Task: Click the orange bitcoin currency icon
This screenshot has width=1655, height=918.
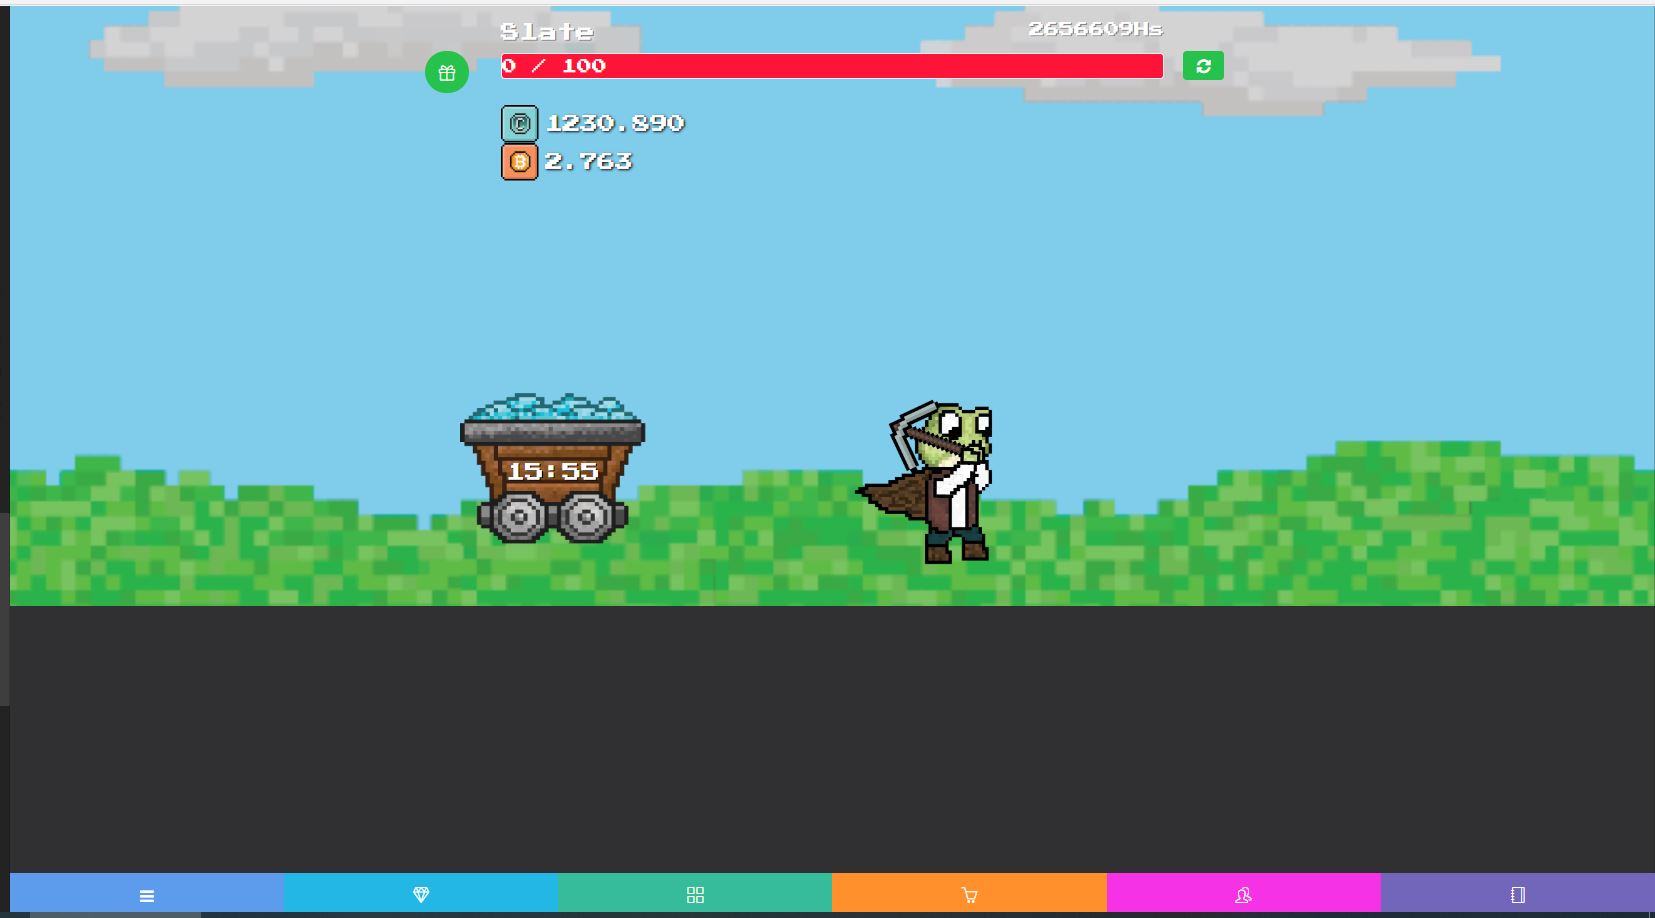Action: tap(519, 162)
